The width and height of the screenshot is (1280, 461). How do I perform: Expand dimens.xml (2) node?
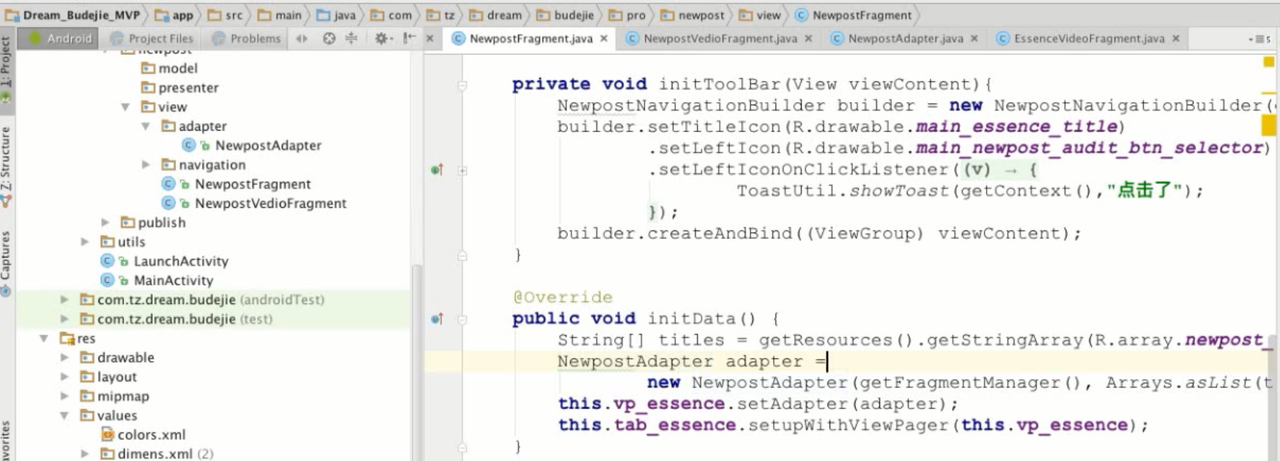click(86, 454)
